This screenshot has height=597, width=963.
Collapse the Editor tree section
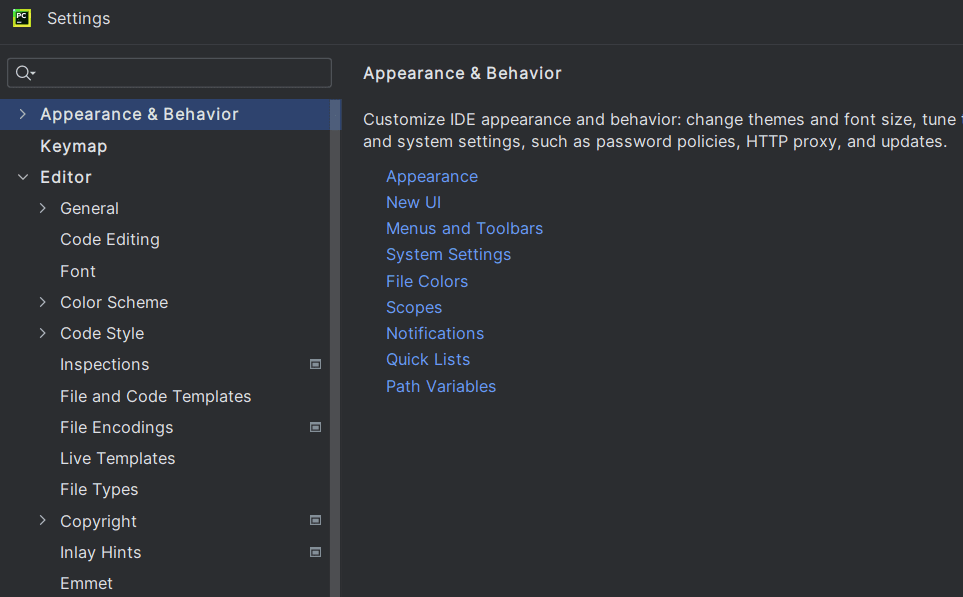(23, 177)
